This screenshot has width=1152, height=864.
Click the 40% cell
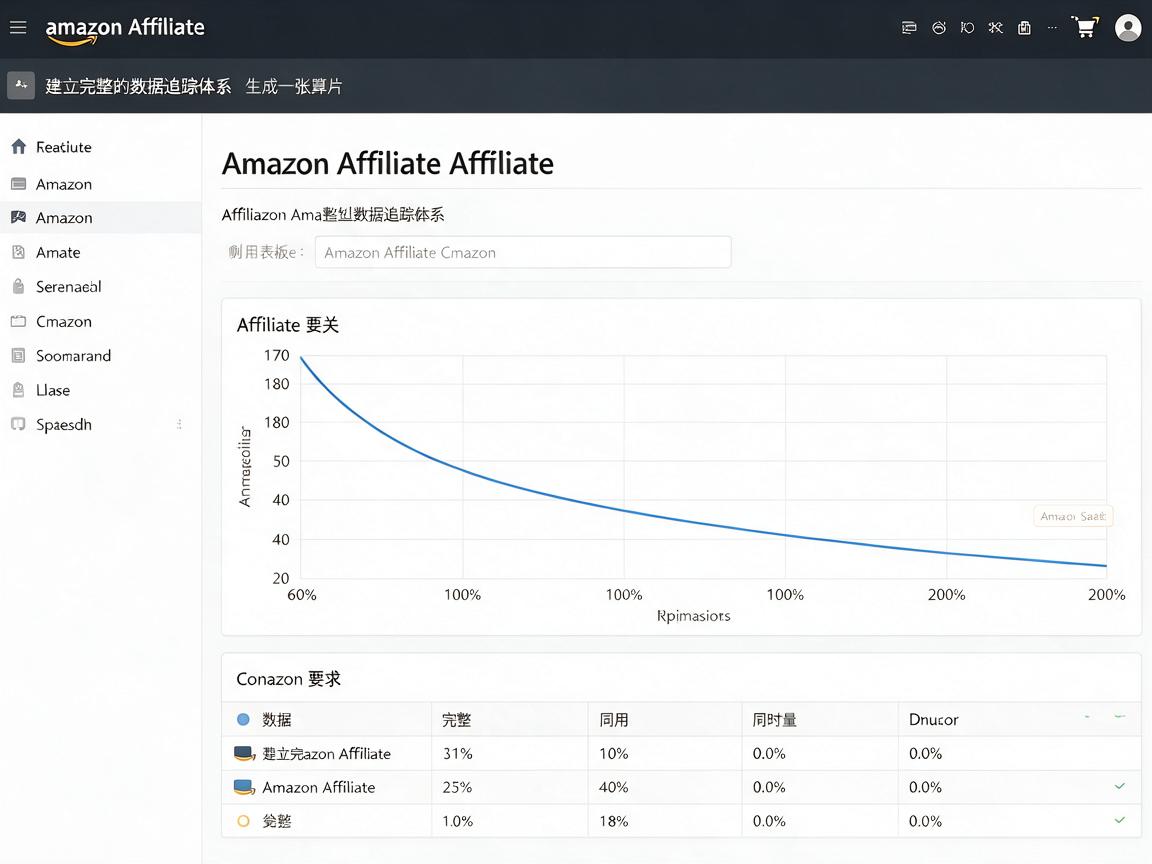613,788
